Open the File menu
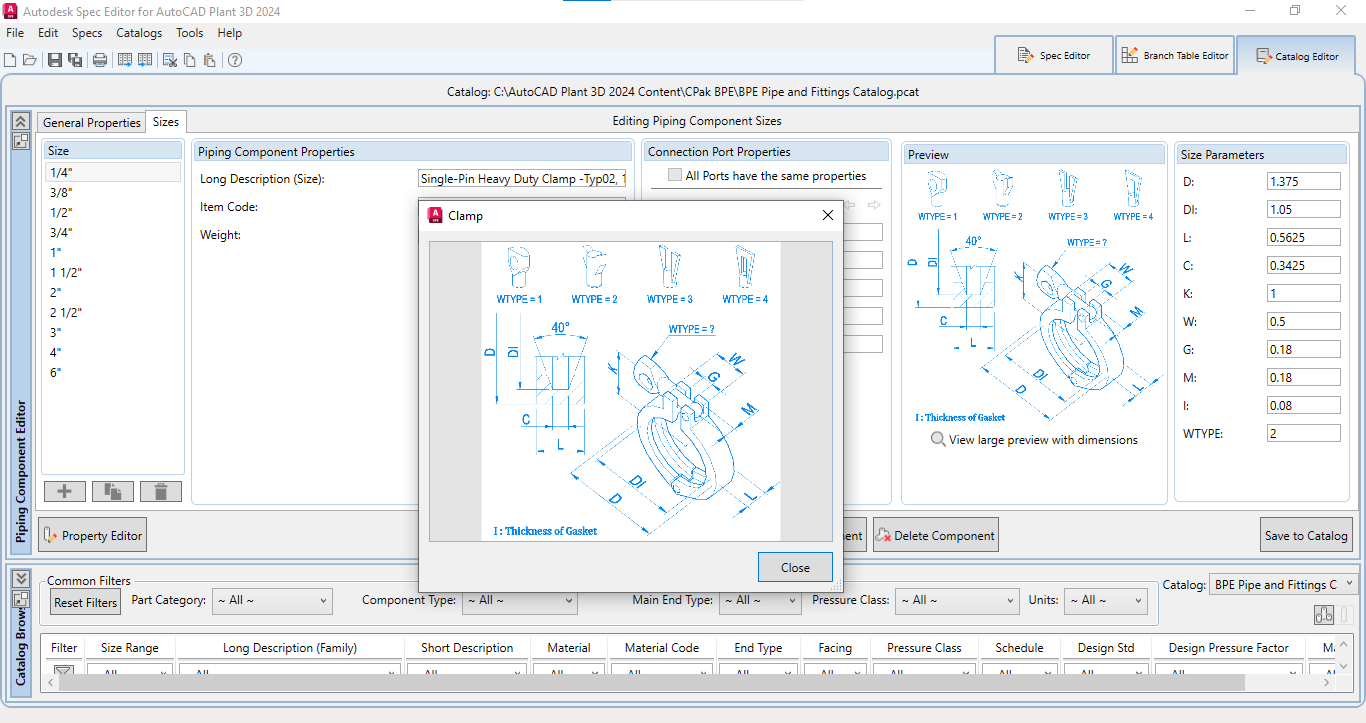Viewport: 1366px width, 723px height. pos(15,33)
